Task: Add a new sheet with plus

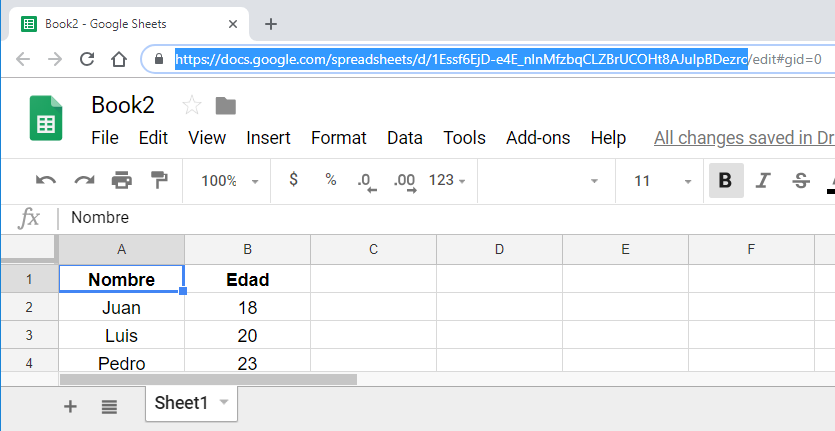Action: (x=70, y=406)
